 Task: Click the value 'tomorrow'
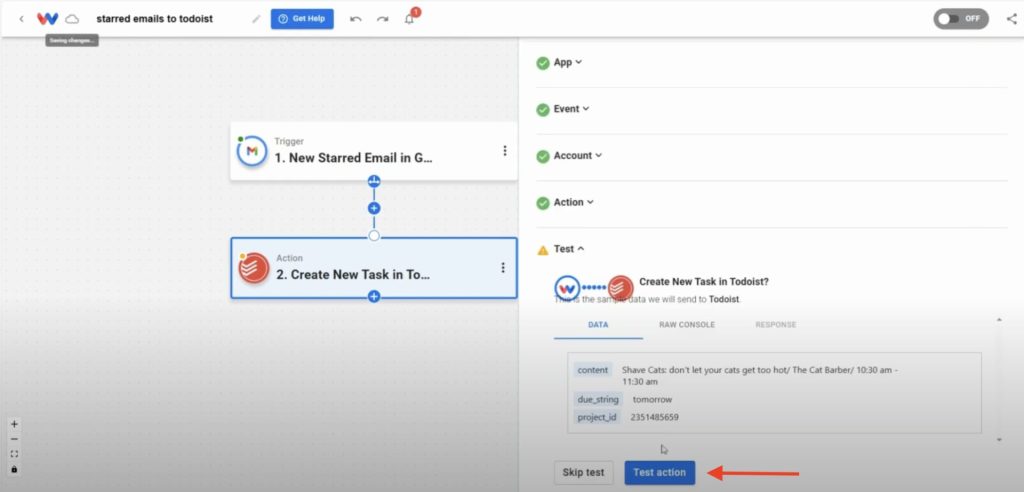click(x=652, y=399)
